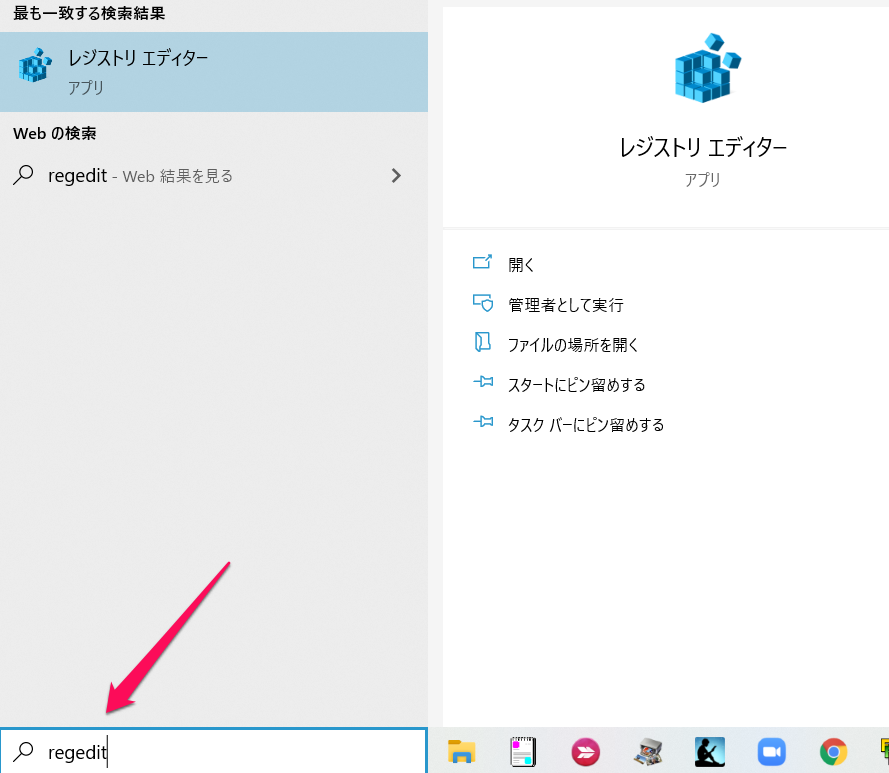
Task: Open File Explorer from the taskbar
Action: click(x=462, y=751)
